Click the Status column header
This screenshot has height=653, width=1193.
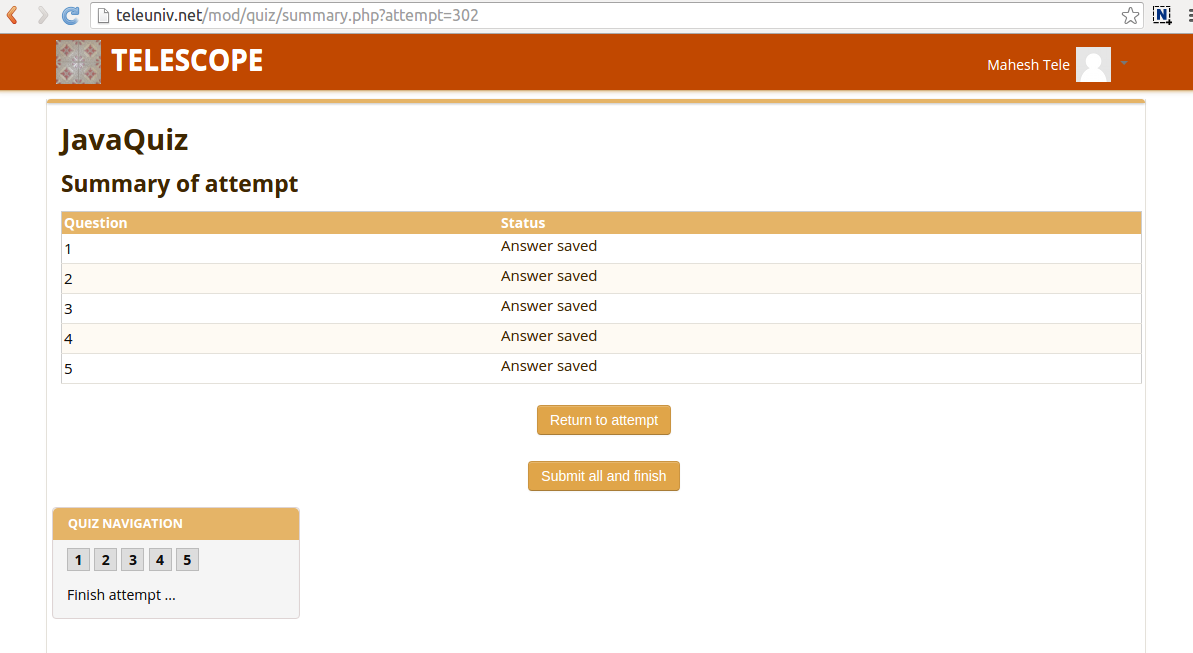tap(523, 223)
